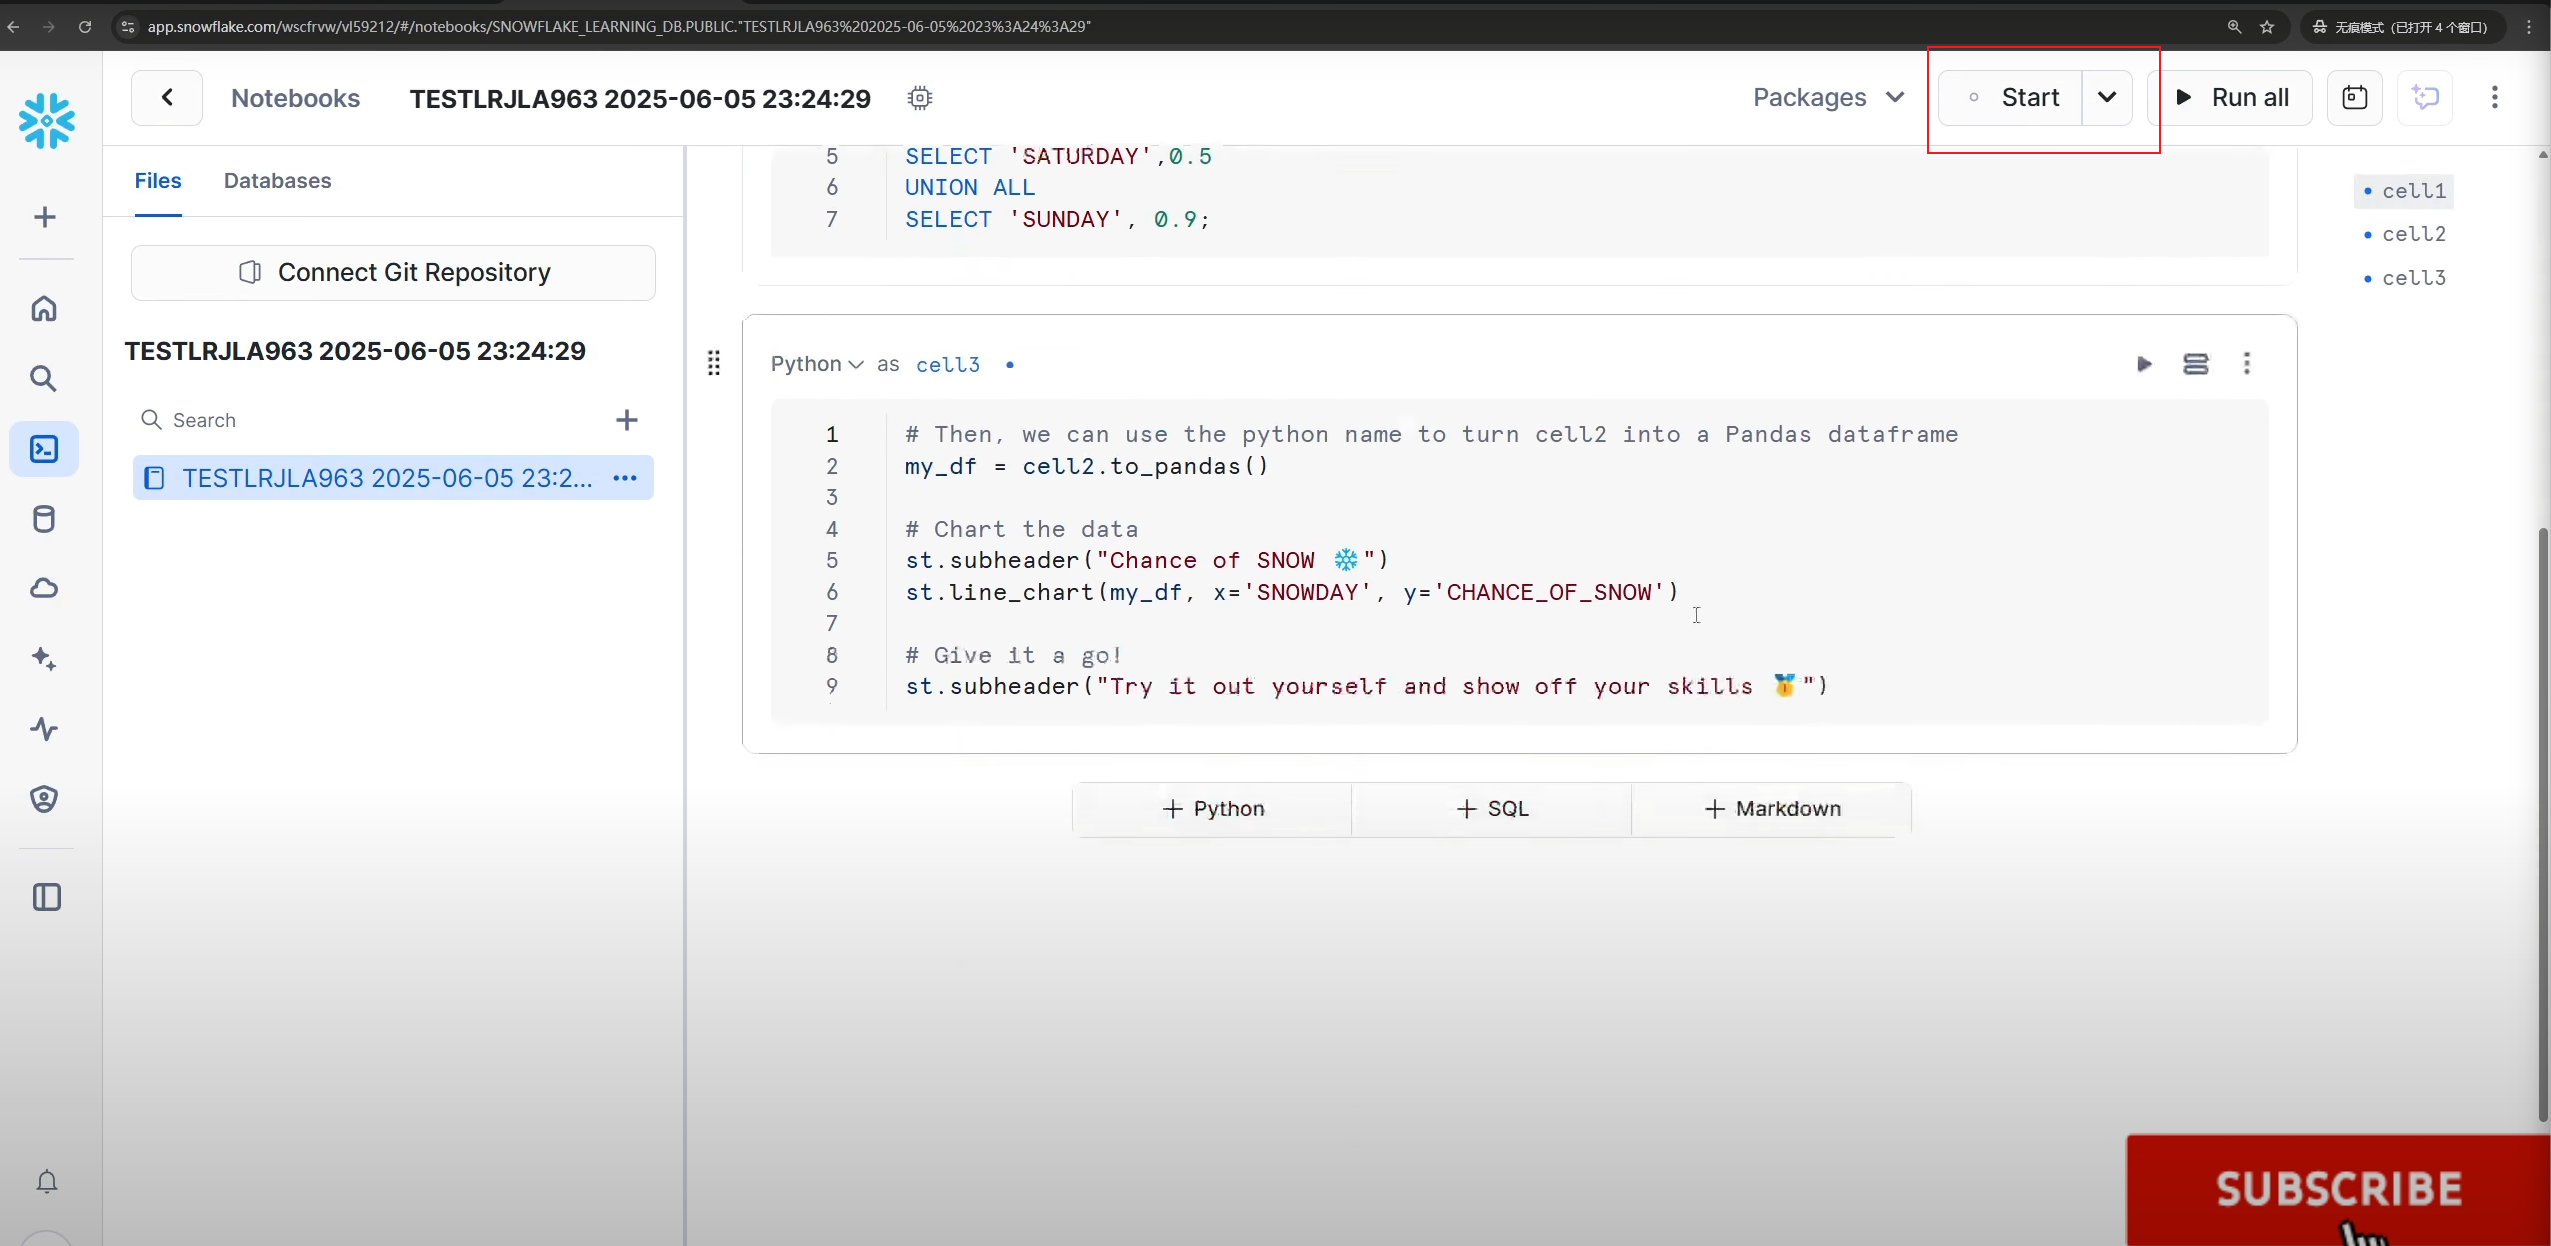Viewport: 2551px width, 1246px height.
Task: Open Admin shield sidebar icon
Action: 44,799
